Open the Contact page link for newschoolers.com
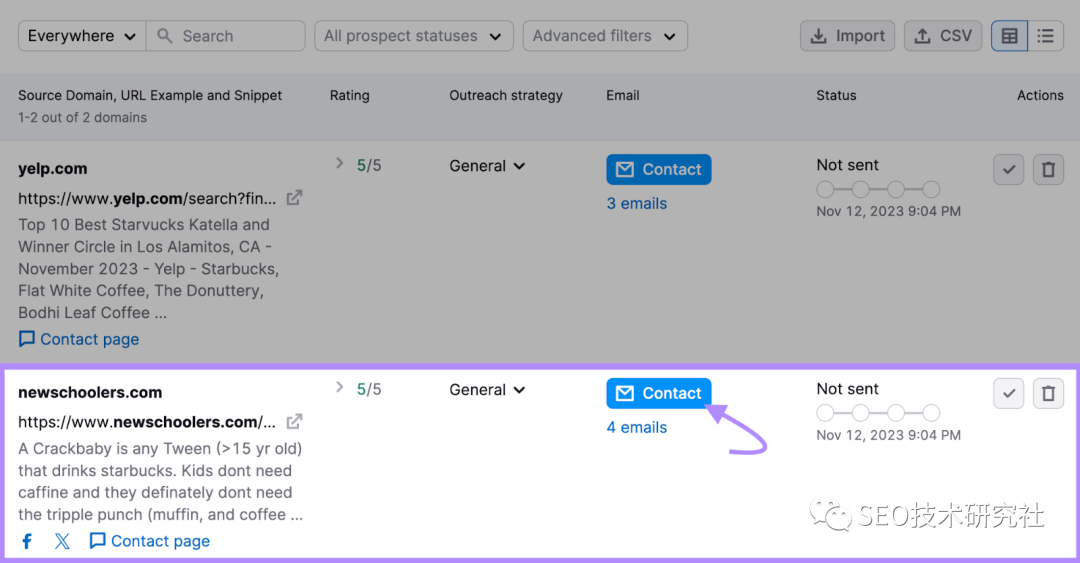 point(150,541)
